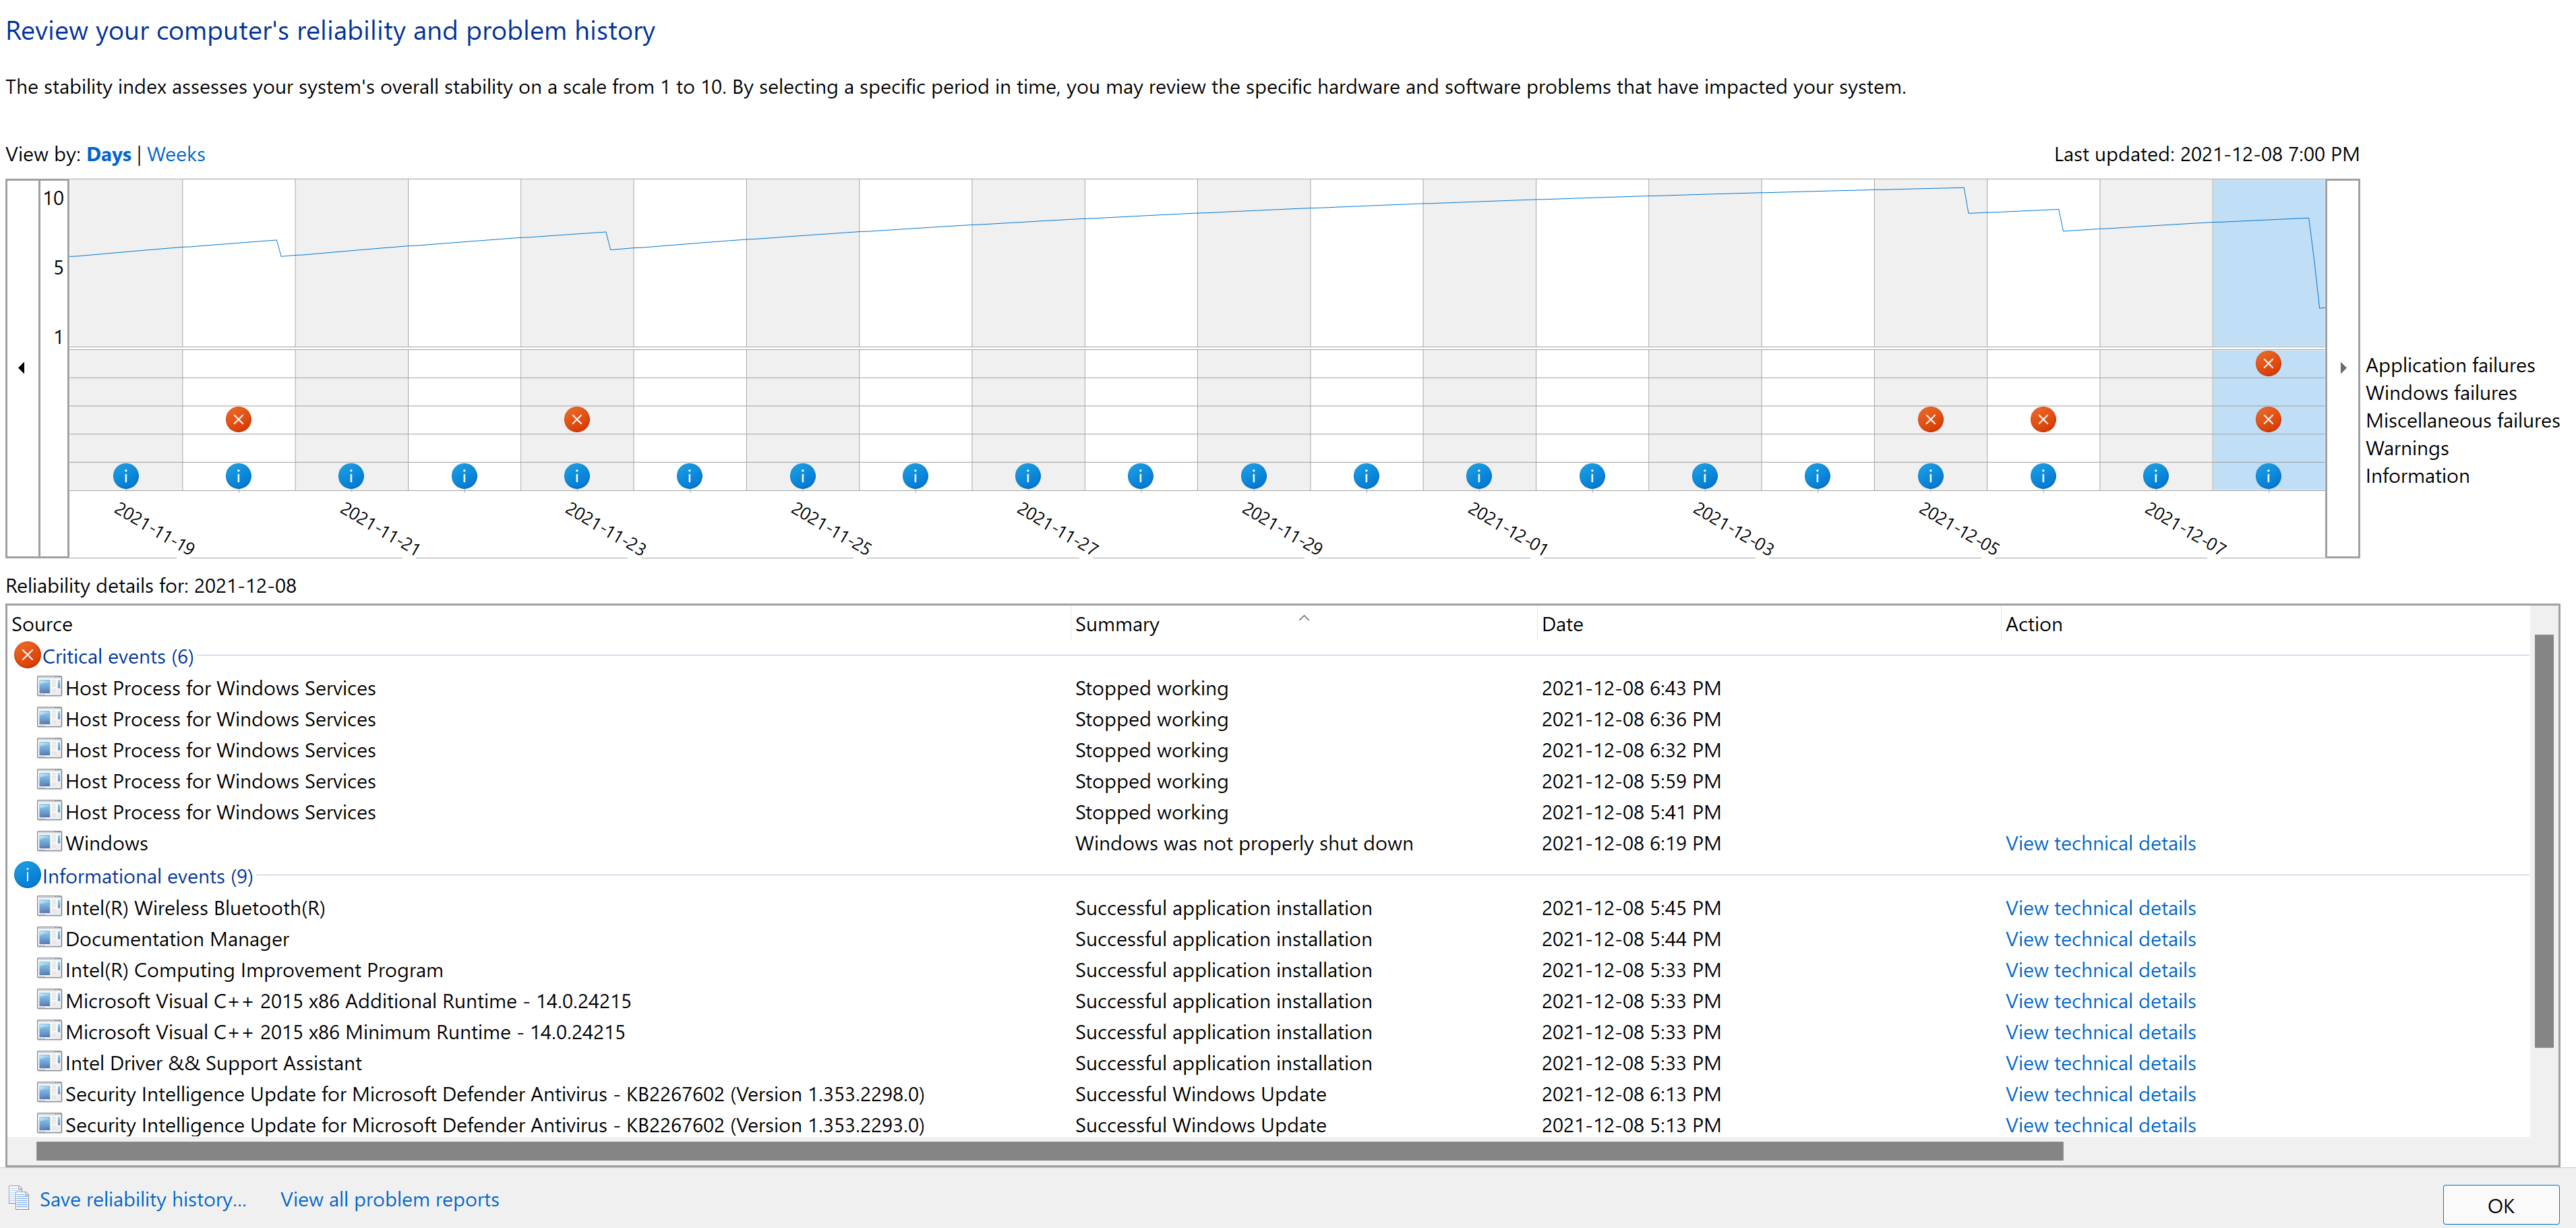This screenshot has width=2576, height=1228.
Task: Click the information icon below 2021-11-19
Action: coord(126,475)
